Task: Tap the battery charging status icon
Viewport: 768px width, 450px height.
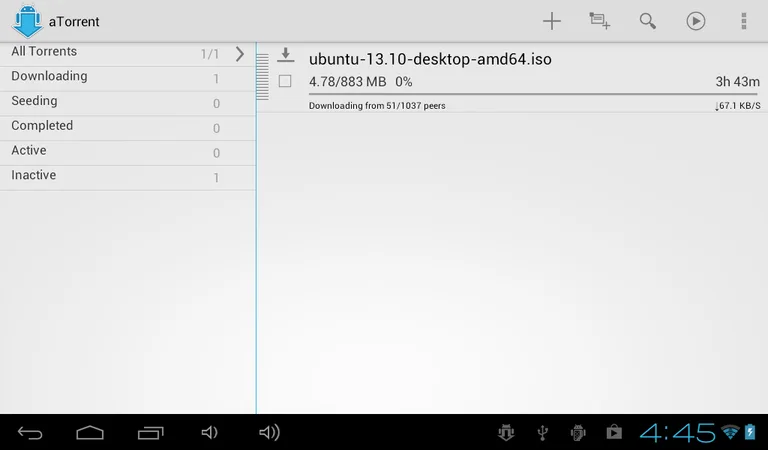Action: pyautogui.click(x=750, y=432)
